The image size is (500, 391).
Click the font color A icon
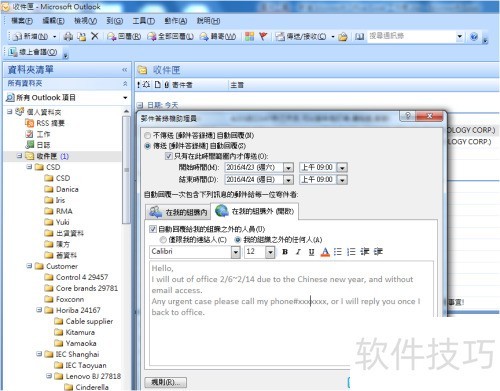325,252
